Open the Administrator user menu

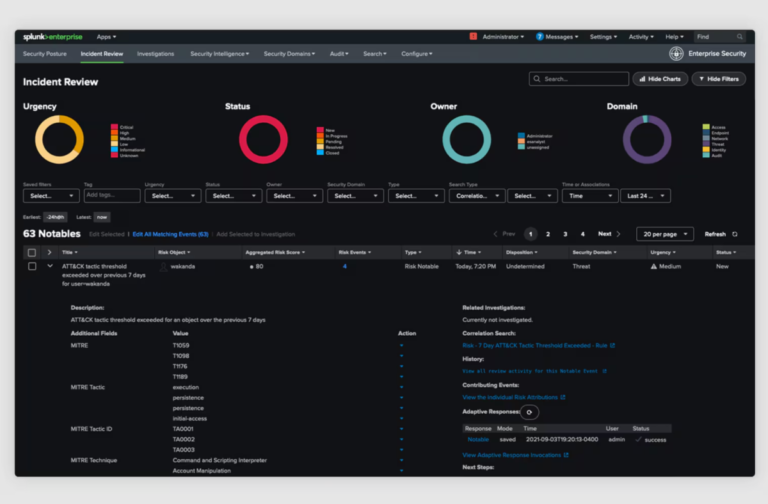[x=503, y=37]
